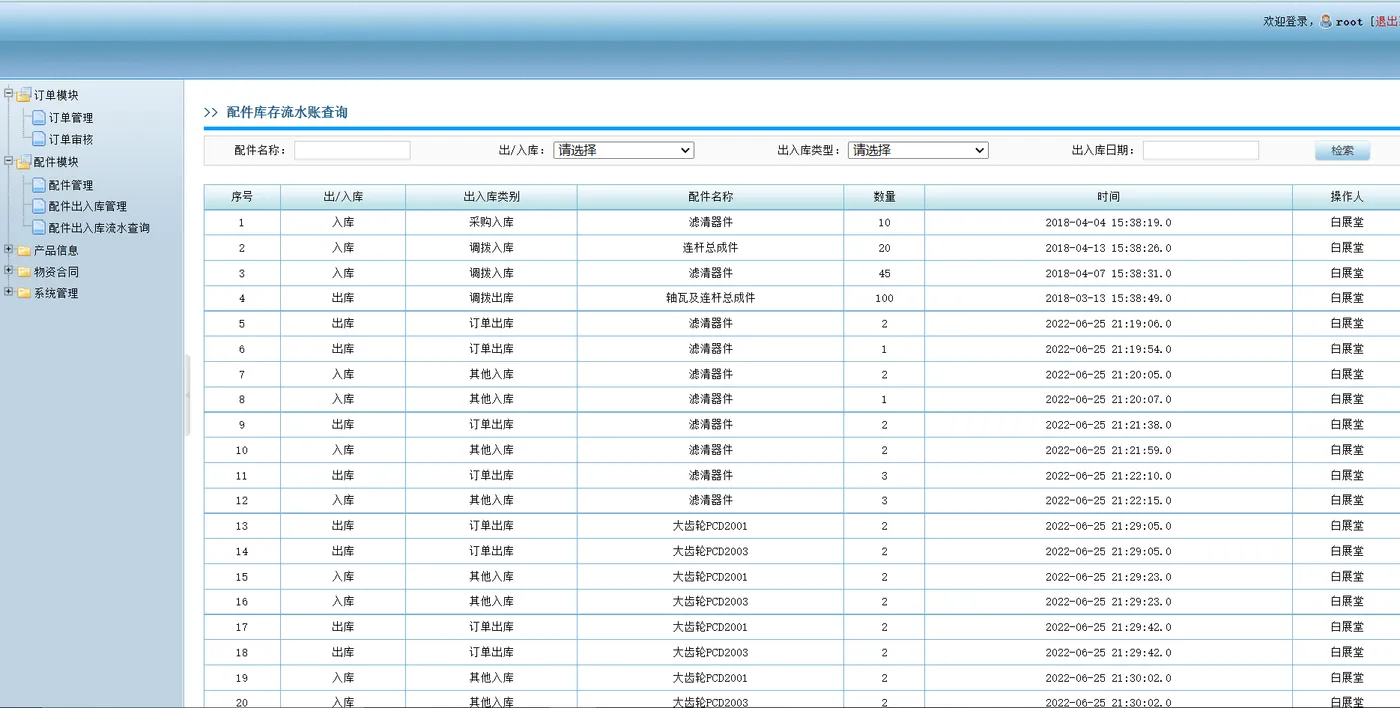Click the 其他入库 cell in row 7
1400x708 pixels.
click(x=491, y=374)
